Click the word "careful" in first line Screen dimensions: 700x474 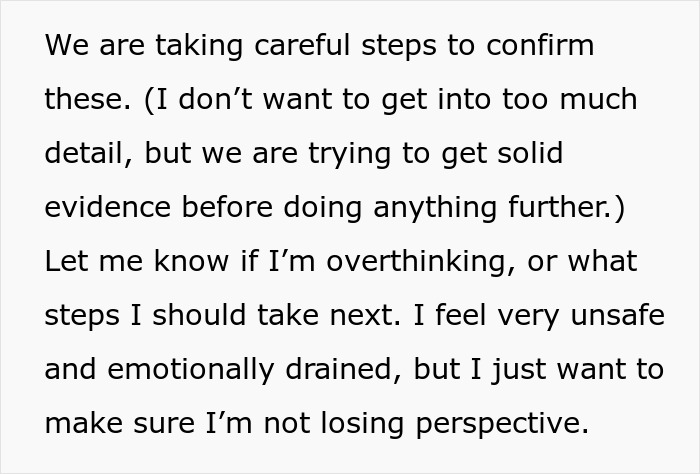(x=302, y=45)
